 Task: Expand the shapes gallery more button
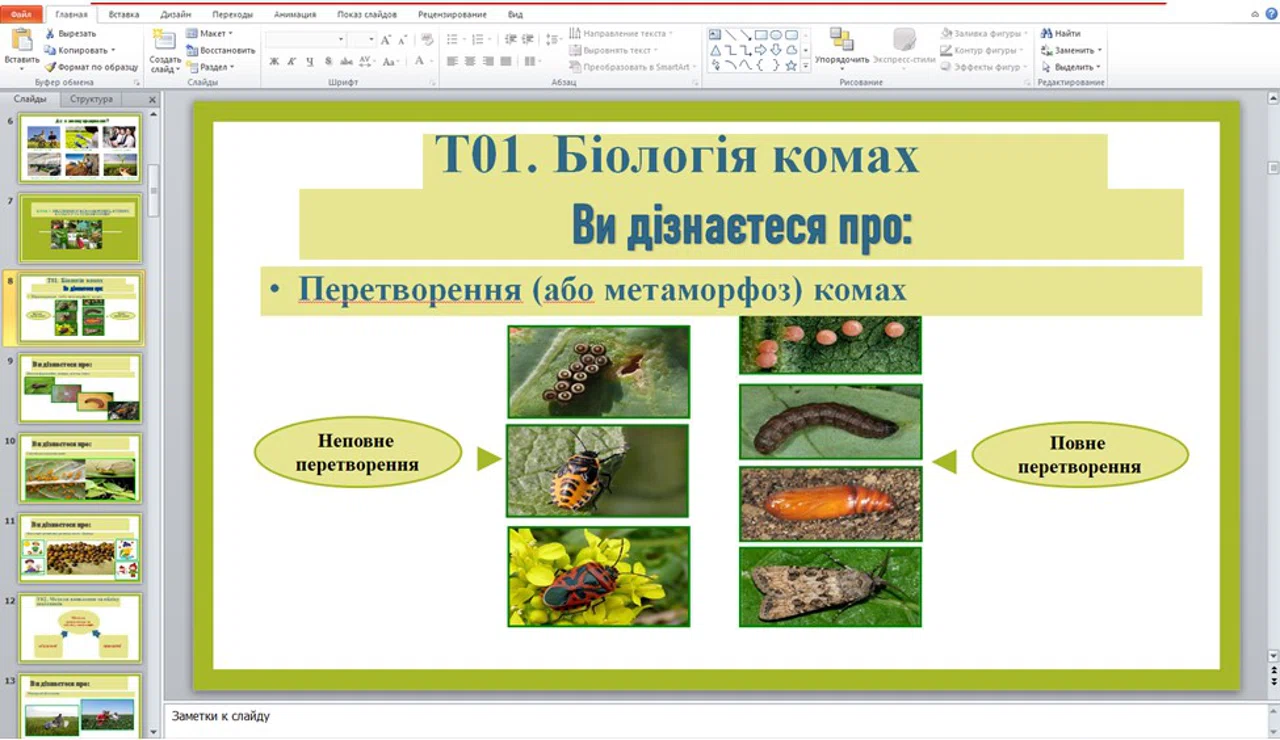click(x=806, y=65)
